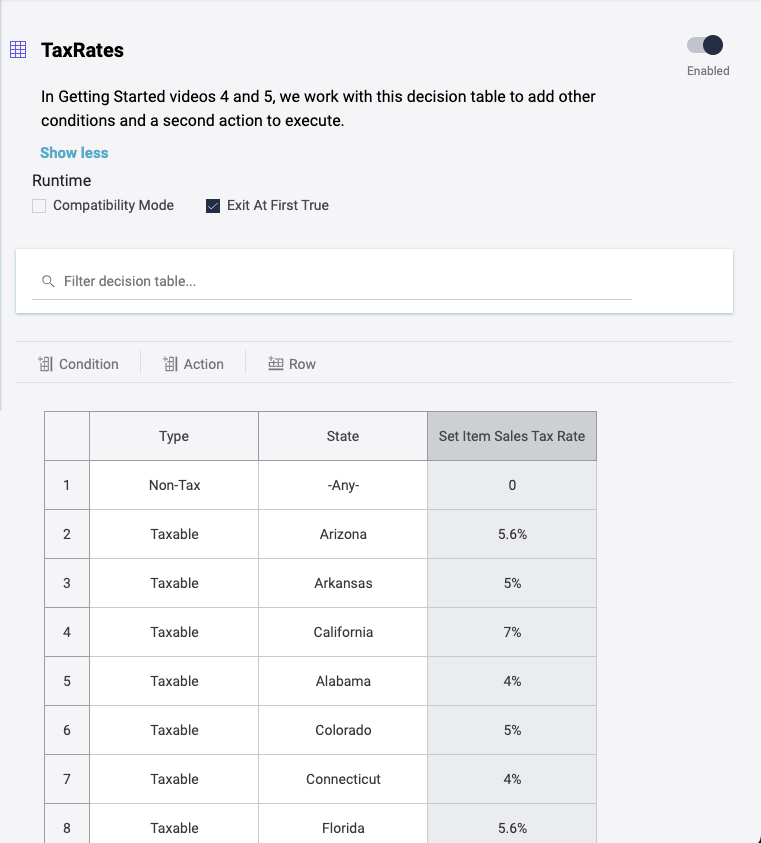Click the Condition toolbar button label

(89, 364)
